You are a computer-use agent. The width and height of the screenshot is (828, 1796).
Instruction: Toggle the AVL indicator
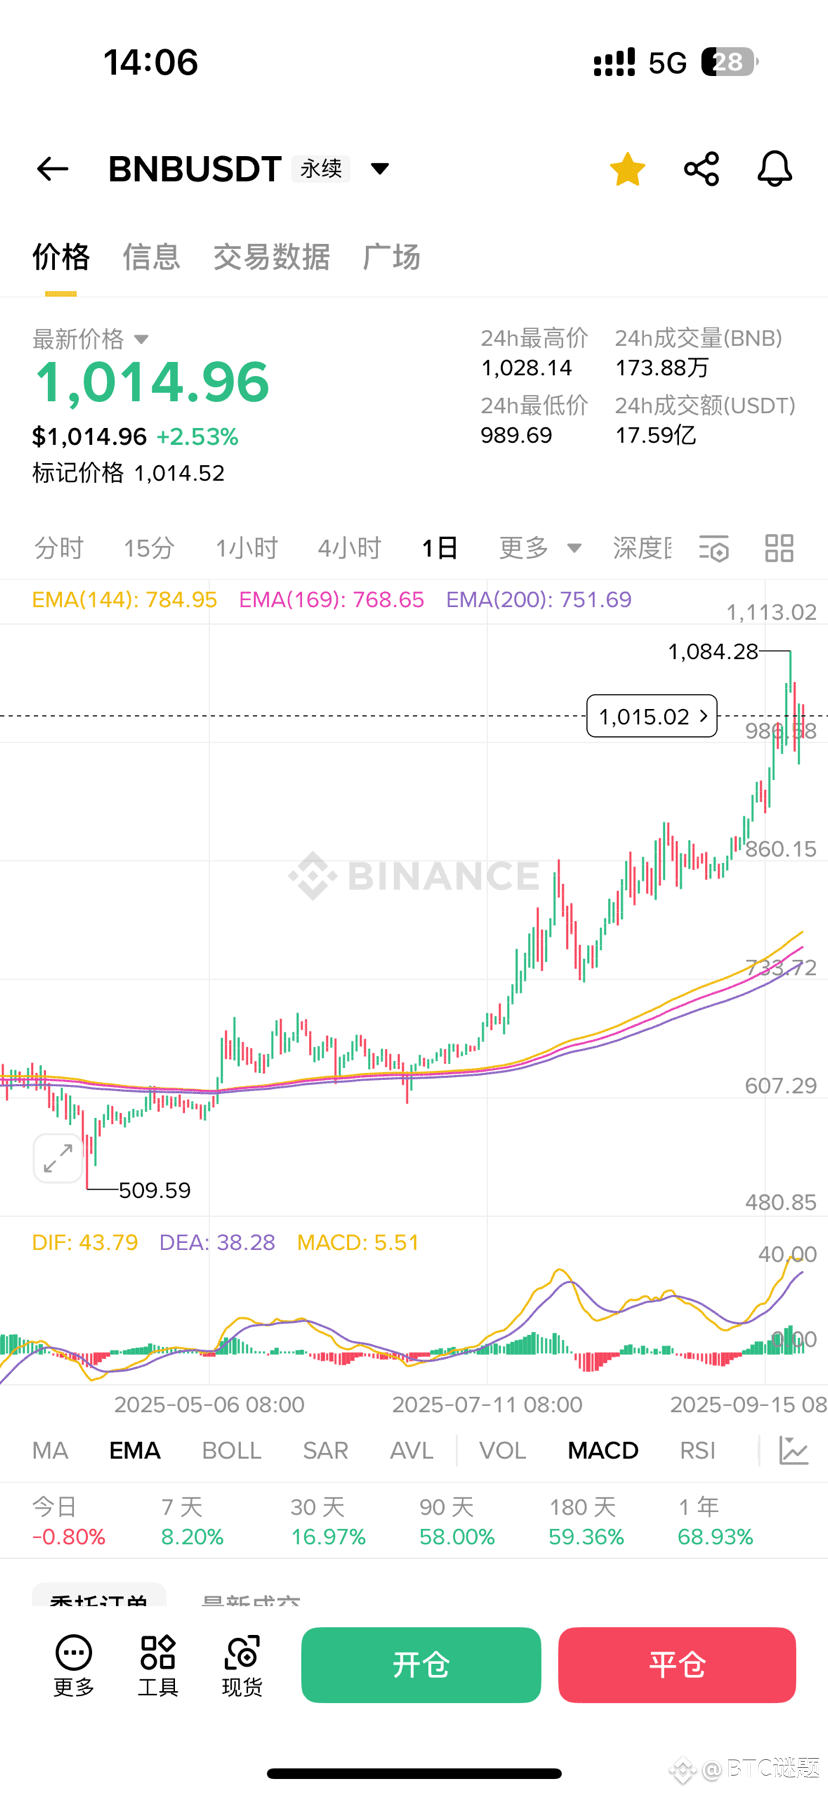pyautogui.click(x=411, y=1450)
